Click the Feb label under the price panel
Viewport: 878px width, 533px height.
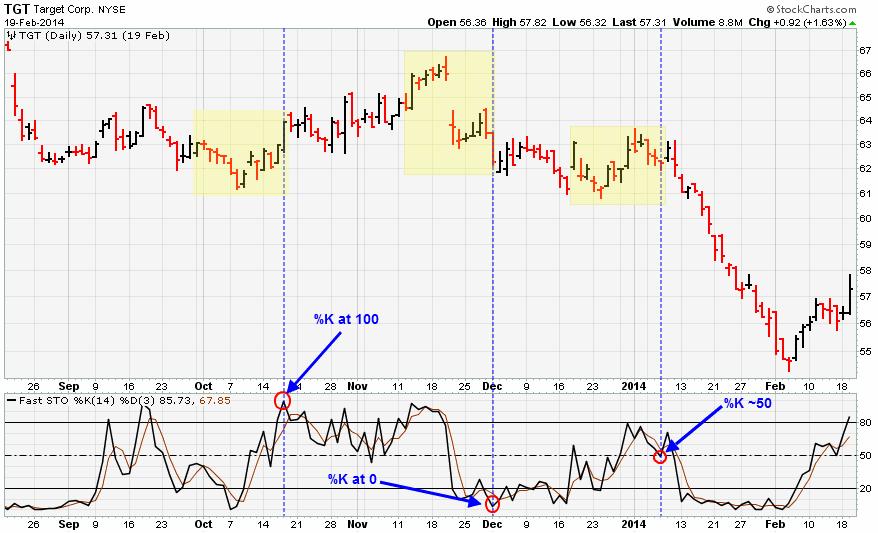pyautogui.click(x=775, y=386)
